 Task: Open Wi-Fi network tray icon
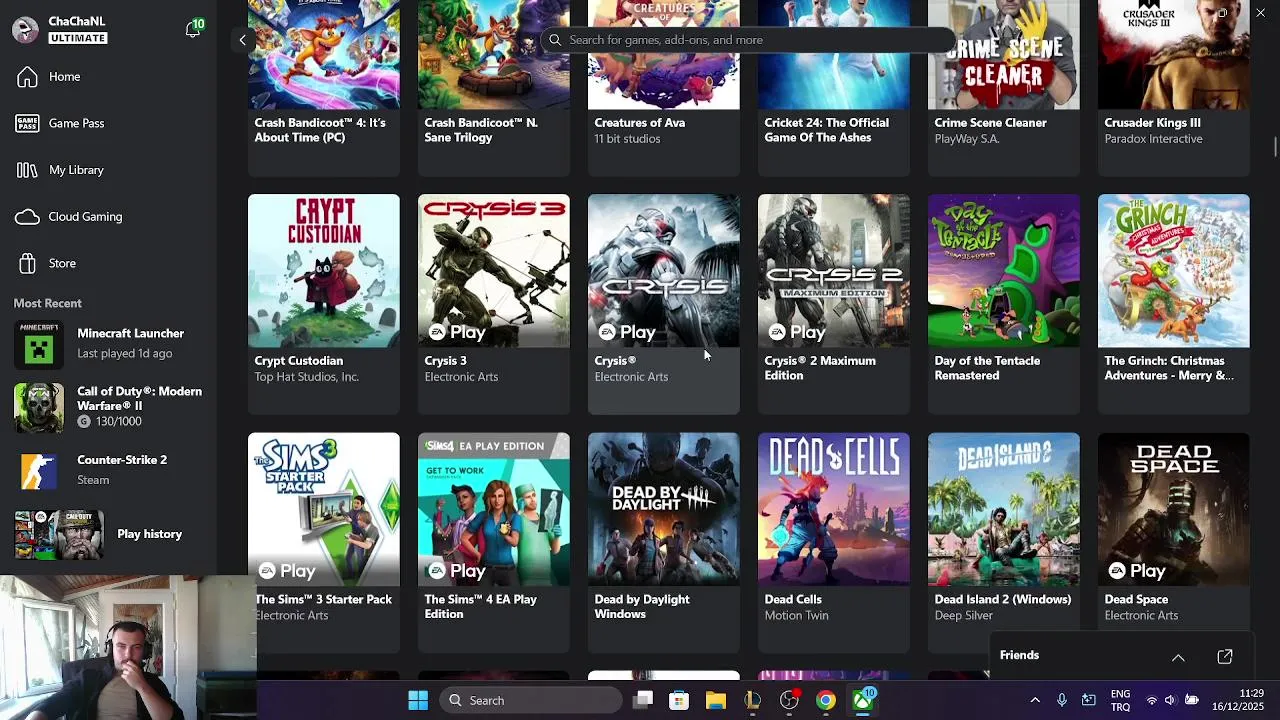pos(1151,700)
